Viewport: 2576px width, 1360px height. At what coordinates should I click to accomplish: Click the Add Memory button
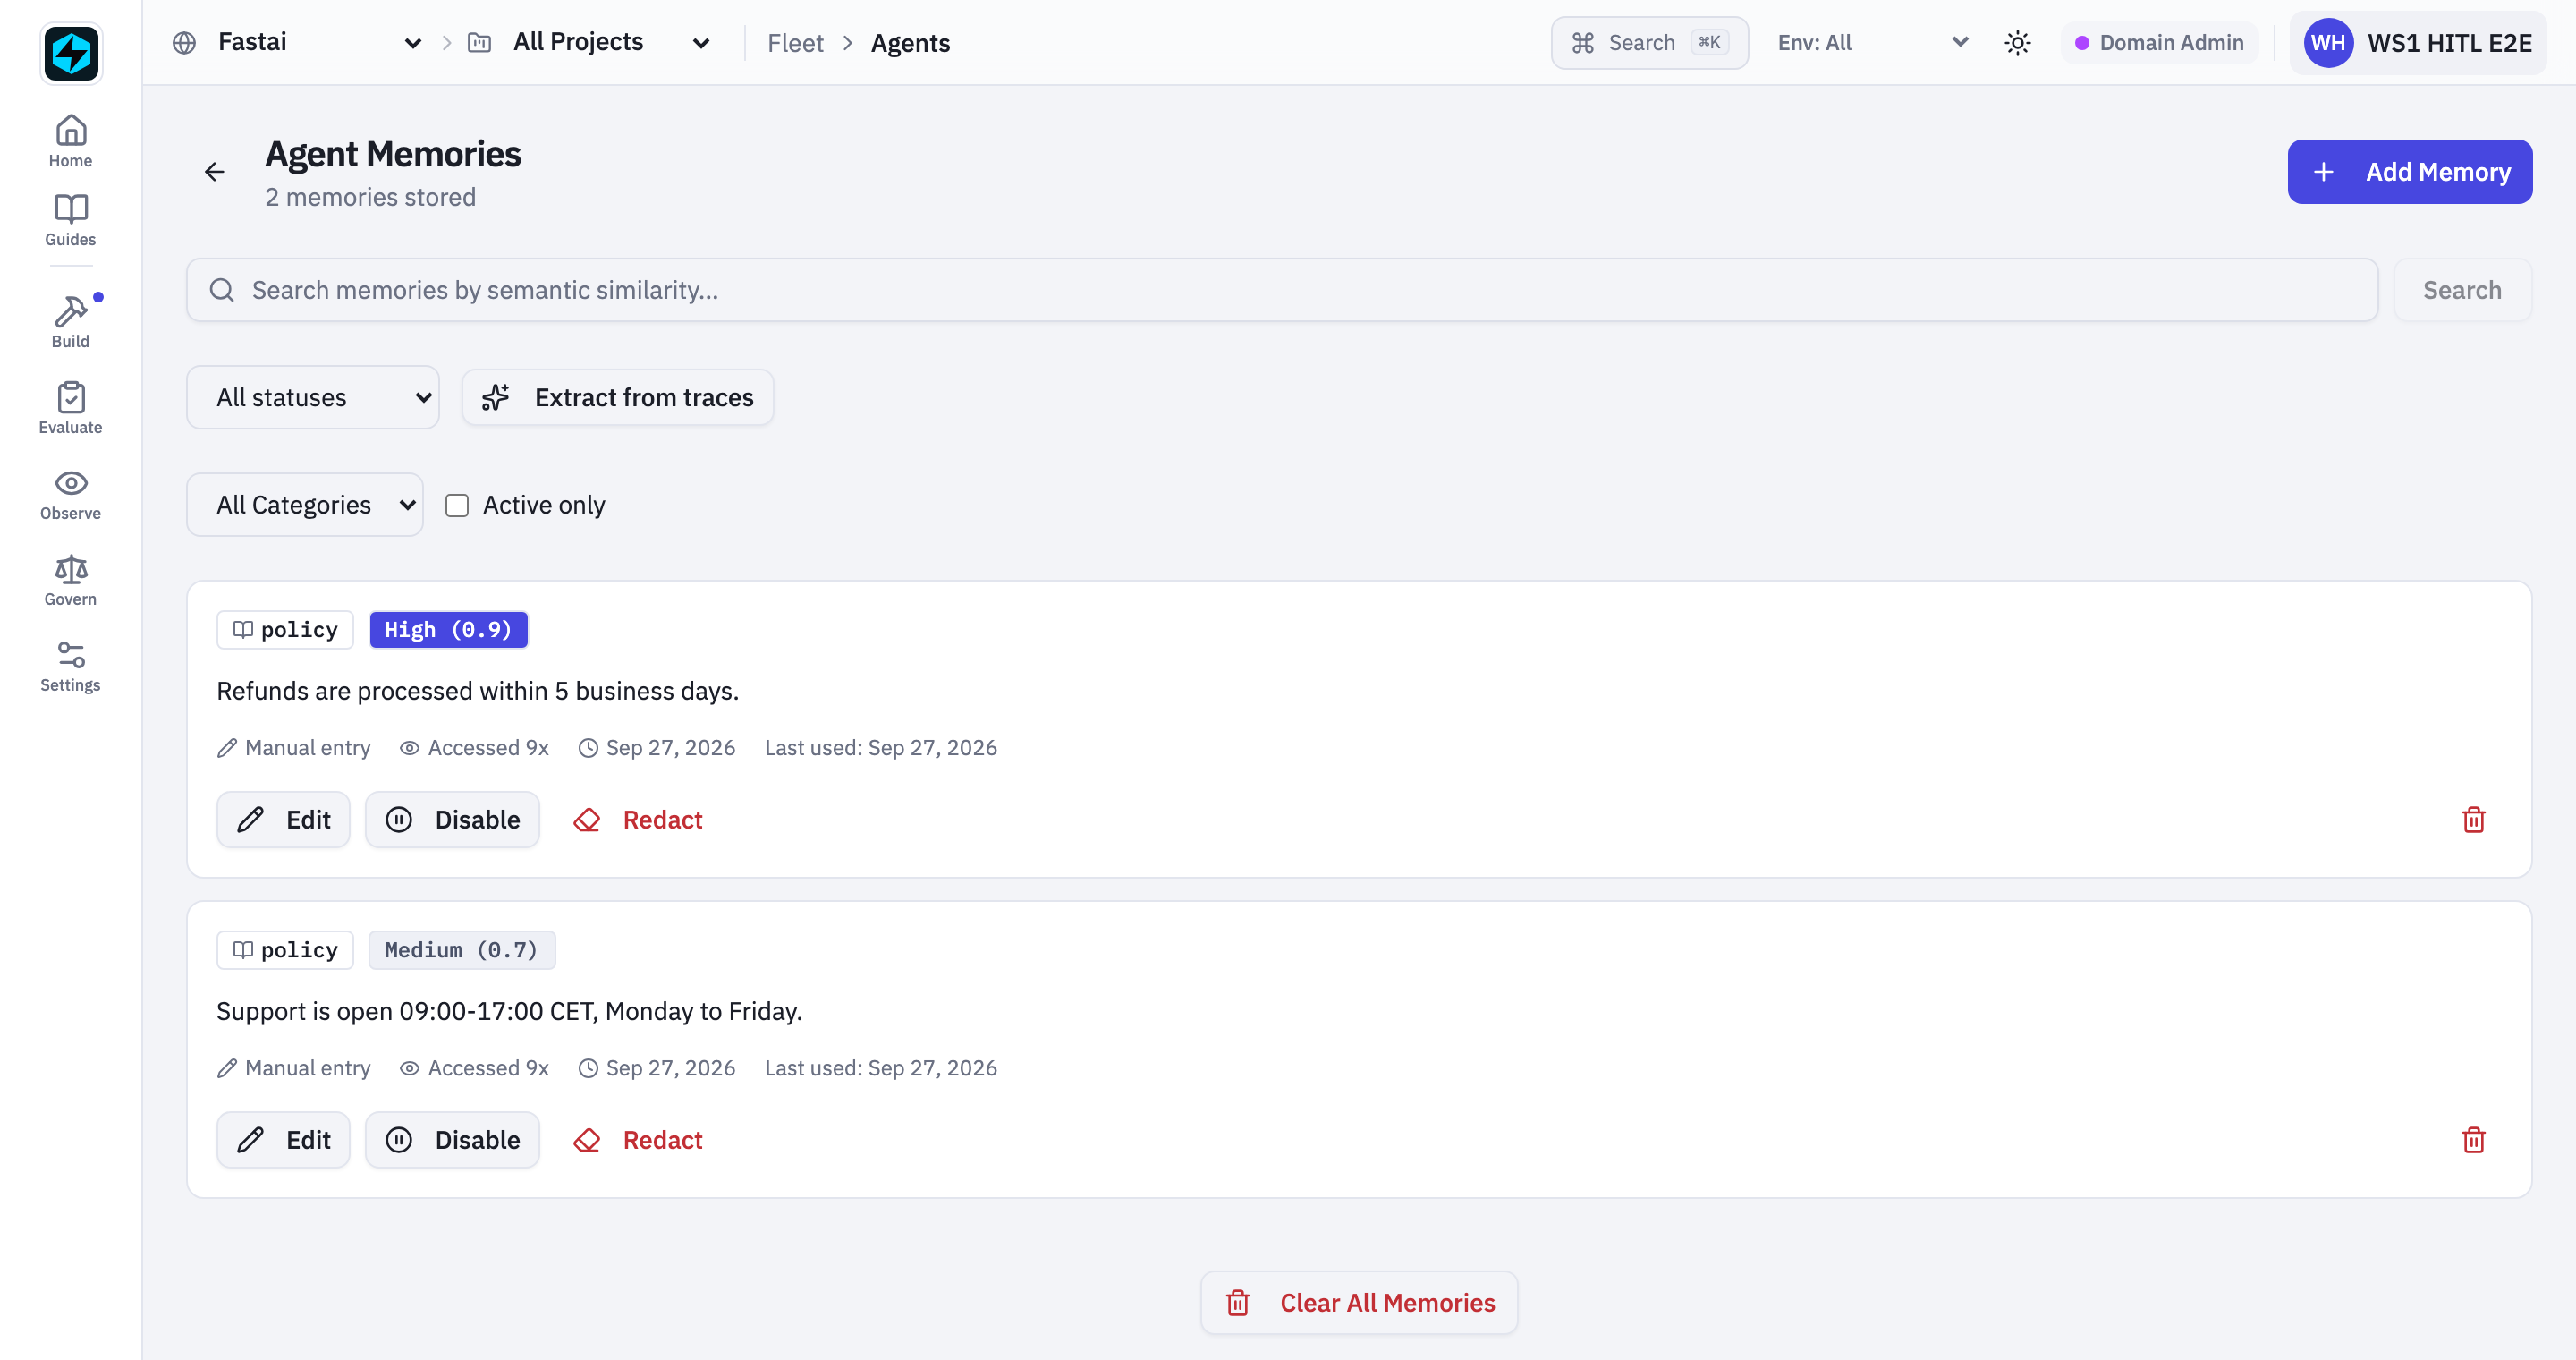click(2410, 172)
